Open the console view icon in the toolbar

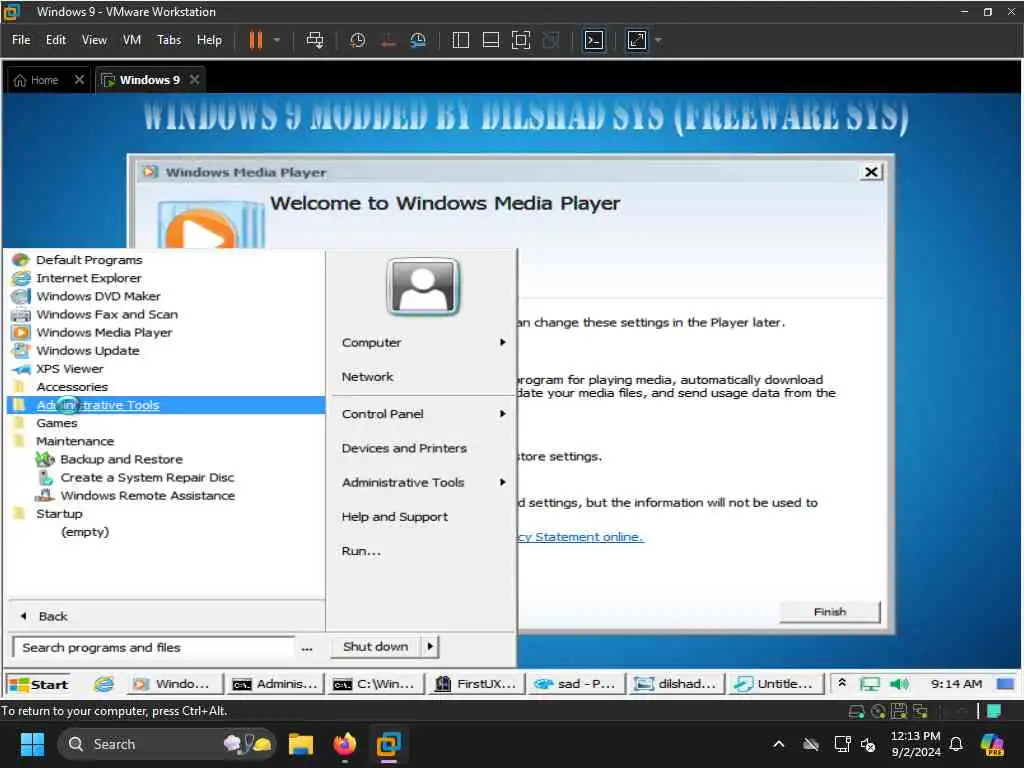(594, 40)
